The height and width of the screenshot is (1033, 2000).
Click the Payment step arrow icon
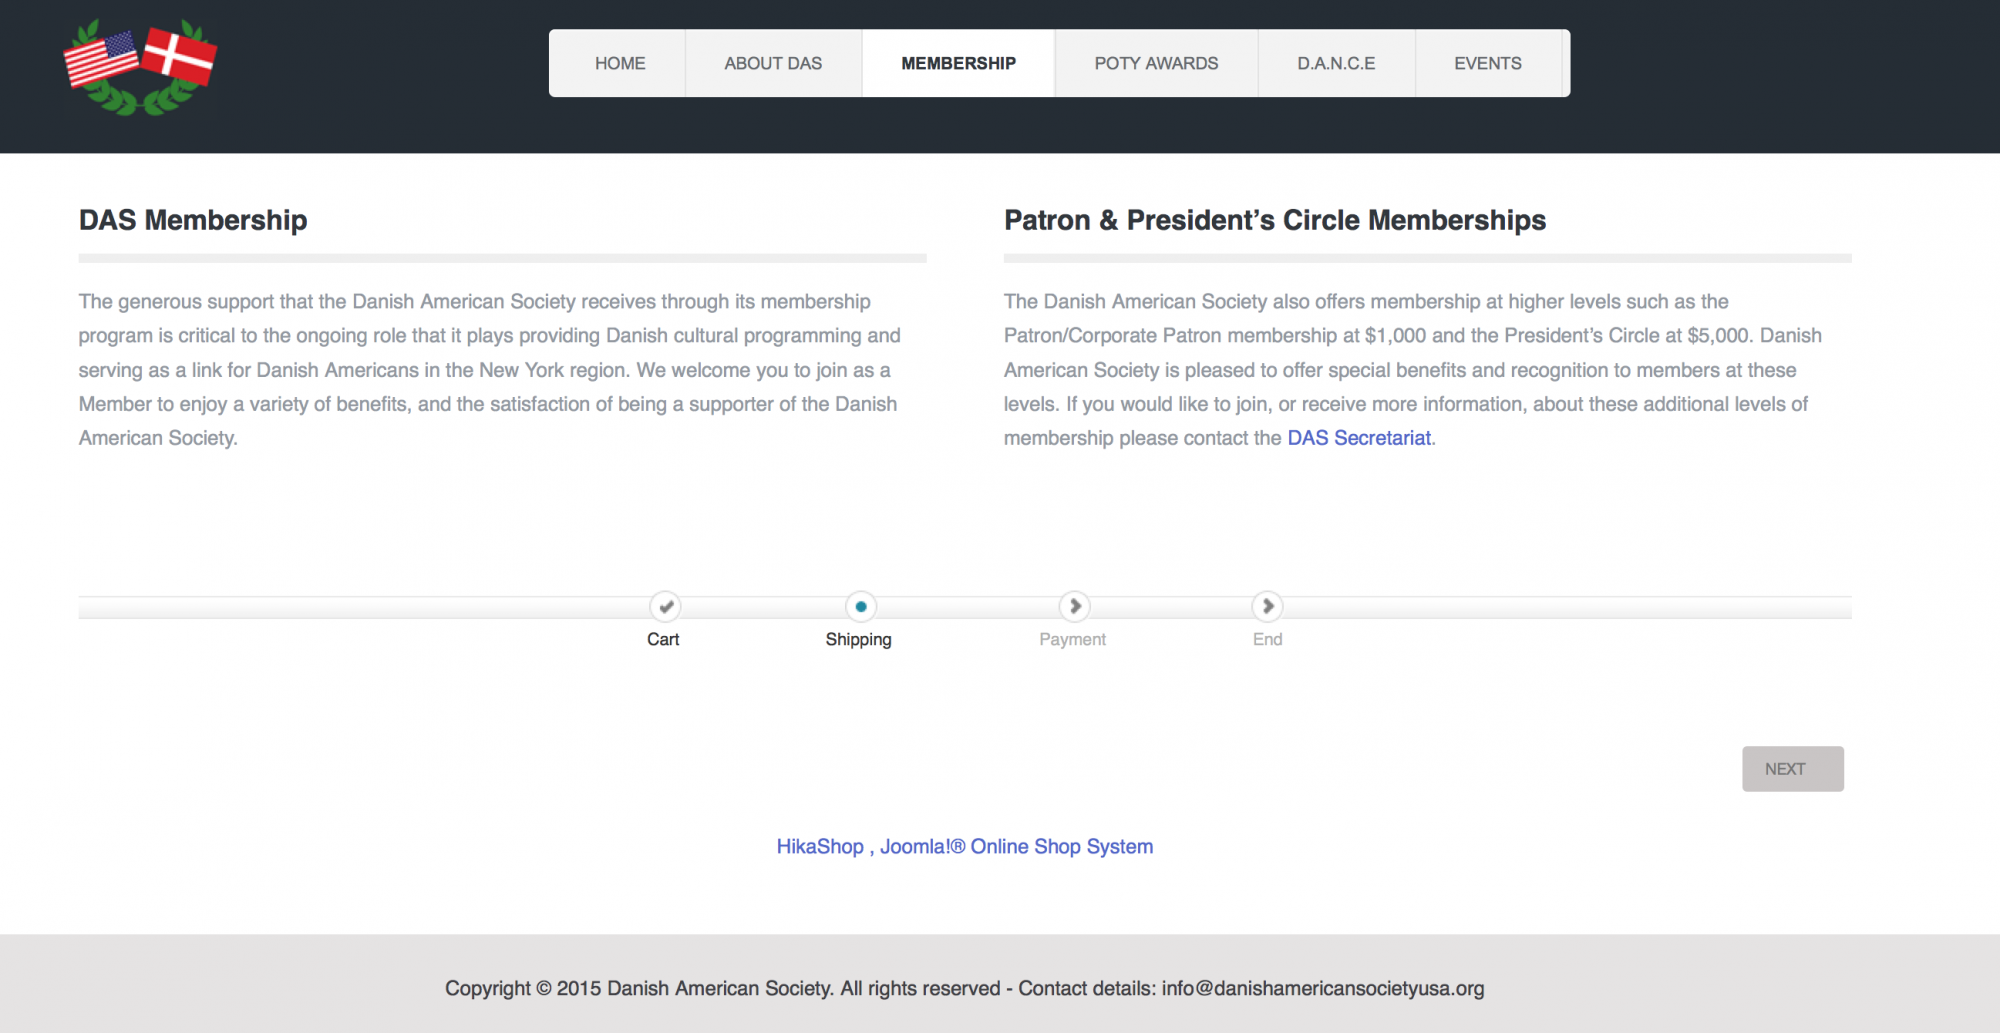[1074, 606]
